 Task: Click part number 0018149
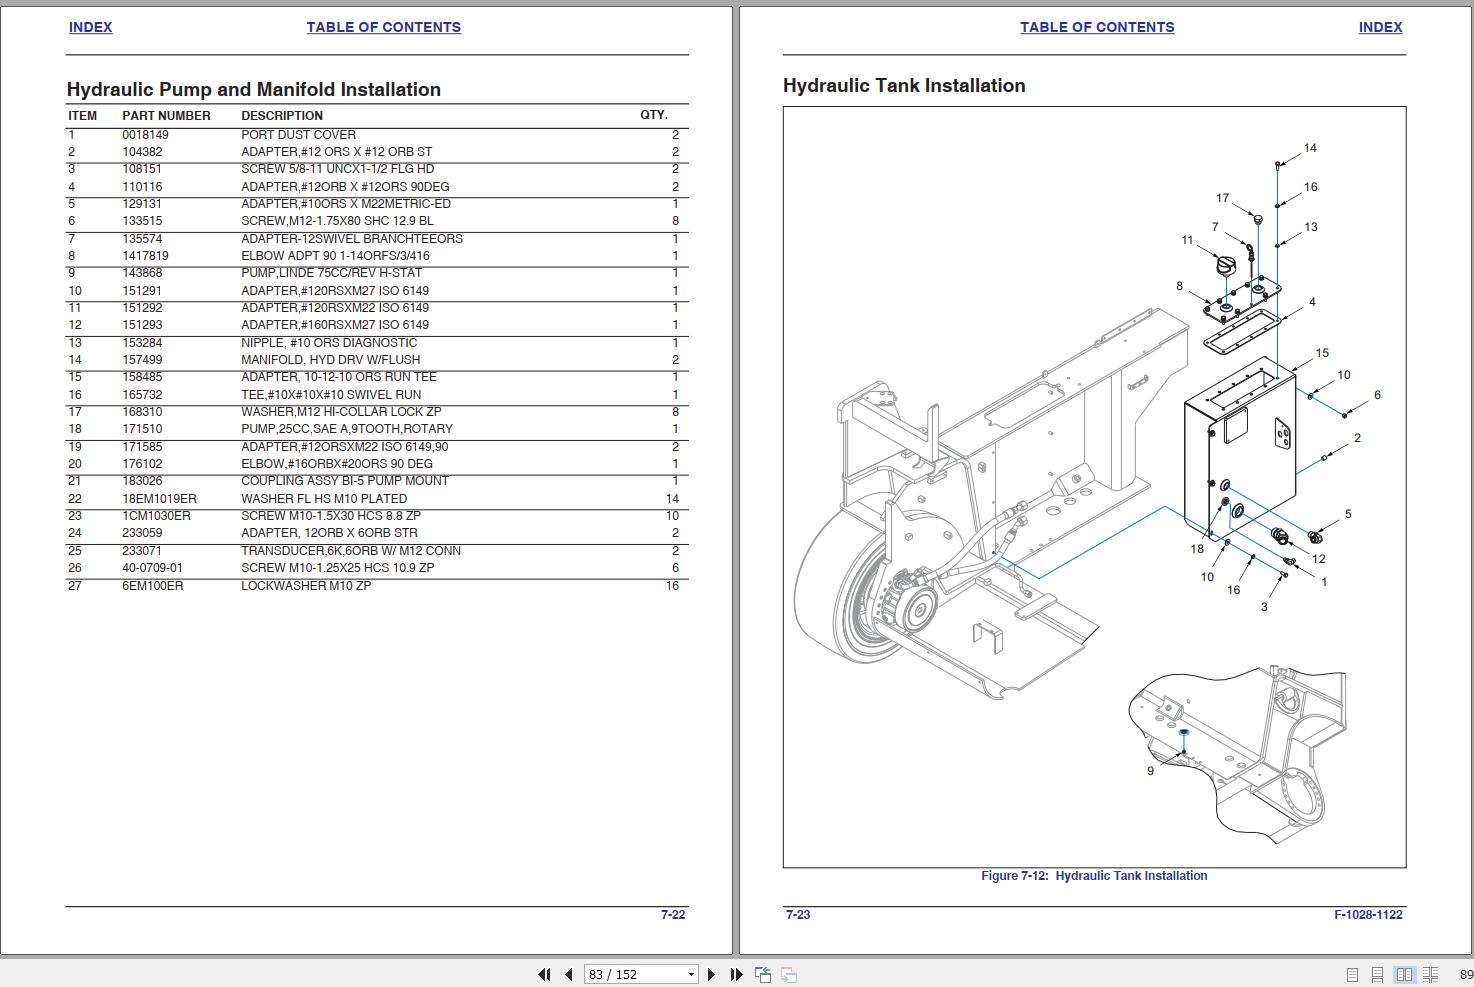[146, 135]
